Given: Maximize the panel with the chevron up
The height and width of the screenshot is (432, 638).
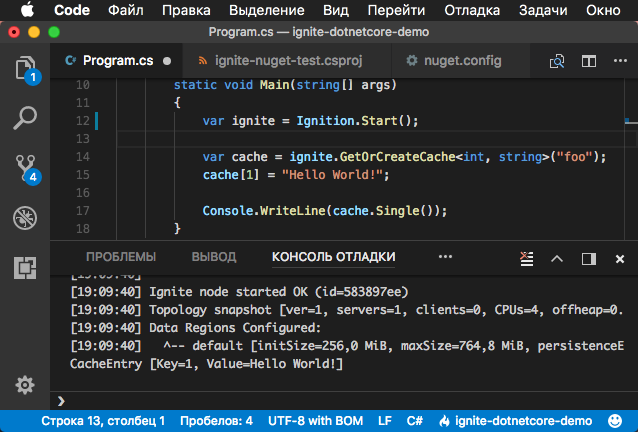Looking at the screenshot, I should pyautogui.click(x=557, y=259).
